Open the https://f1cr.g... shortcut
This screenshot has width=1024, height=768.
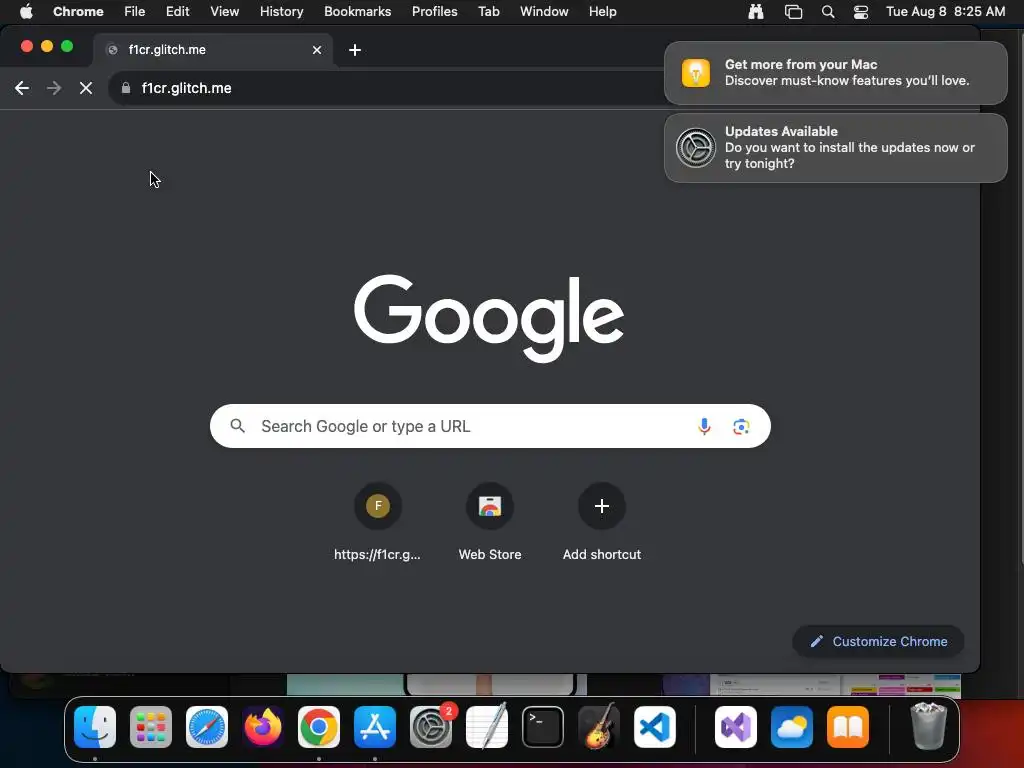377,522
